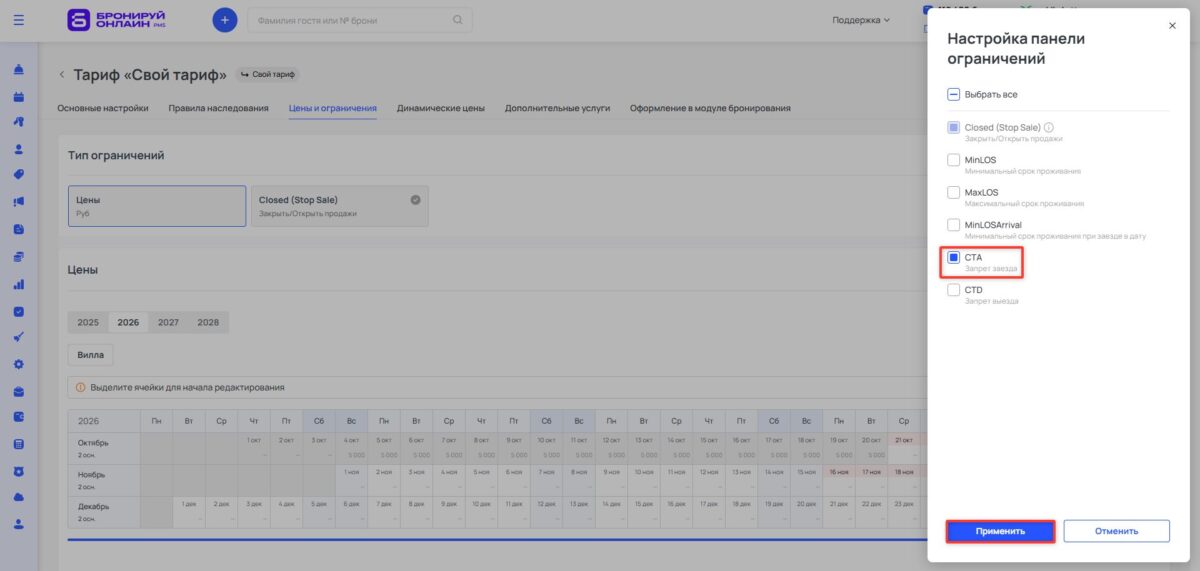The width and height of the screenshot is (1200, 571).
Task: Select the 1 окт price cell
Action: click(254, 448)
